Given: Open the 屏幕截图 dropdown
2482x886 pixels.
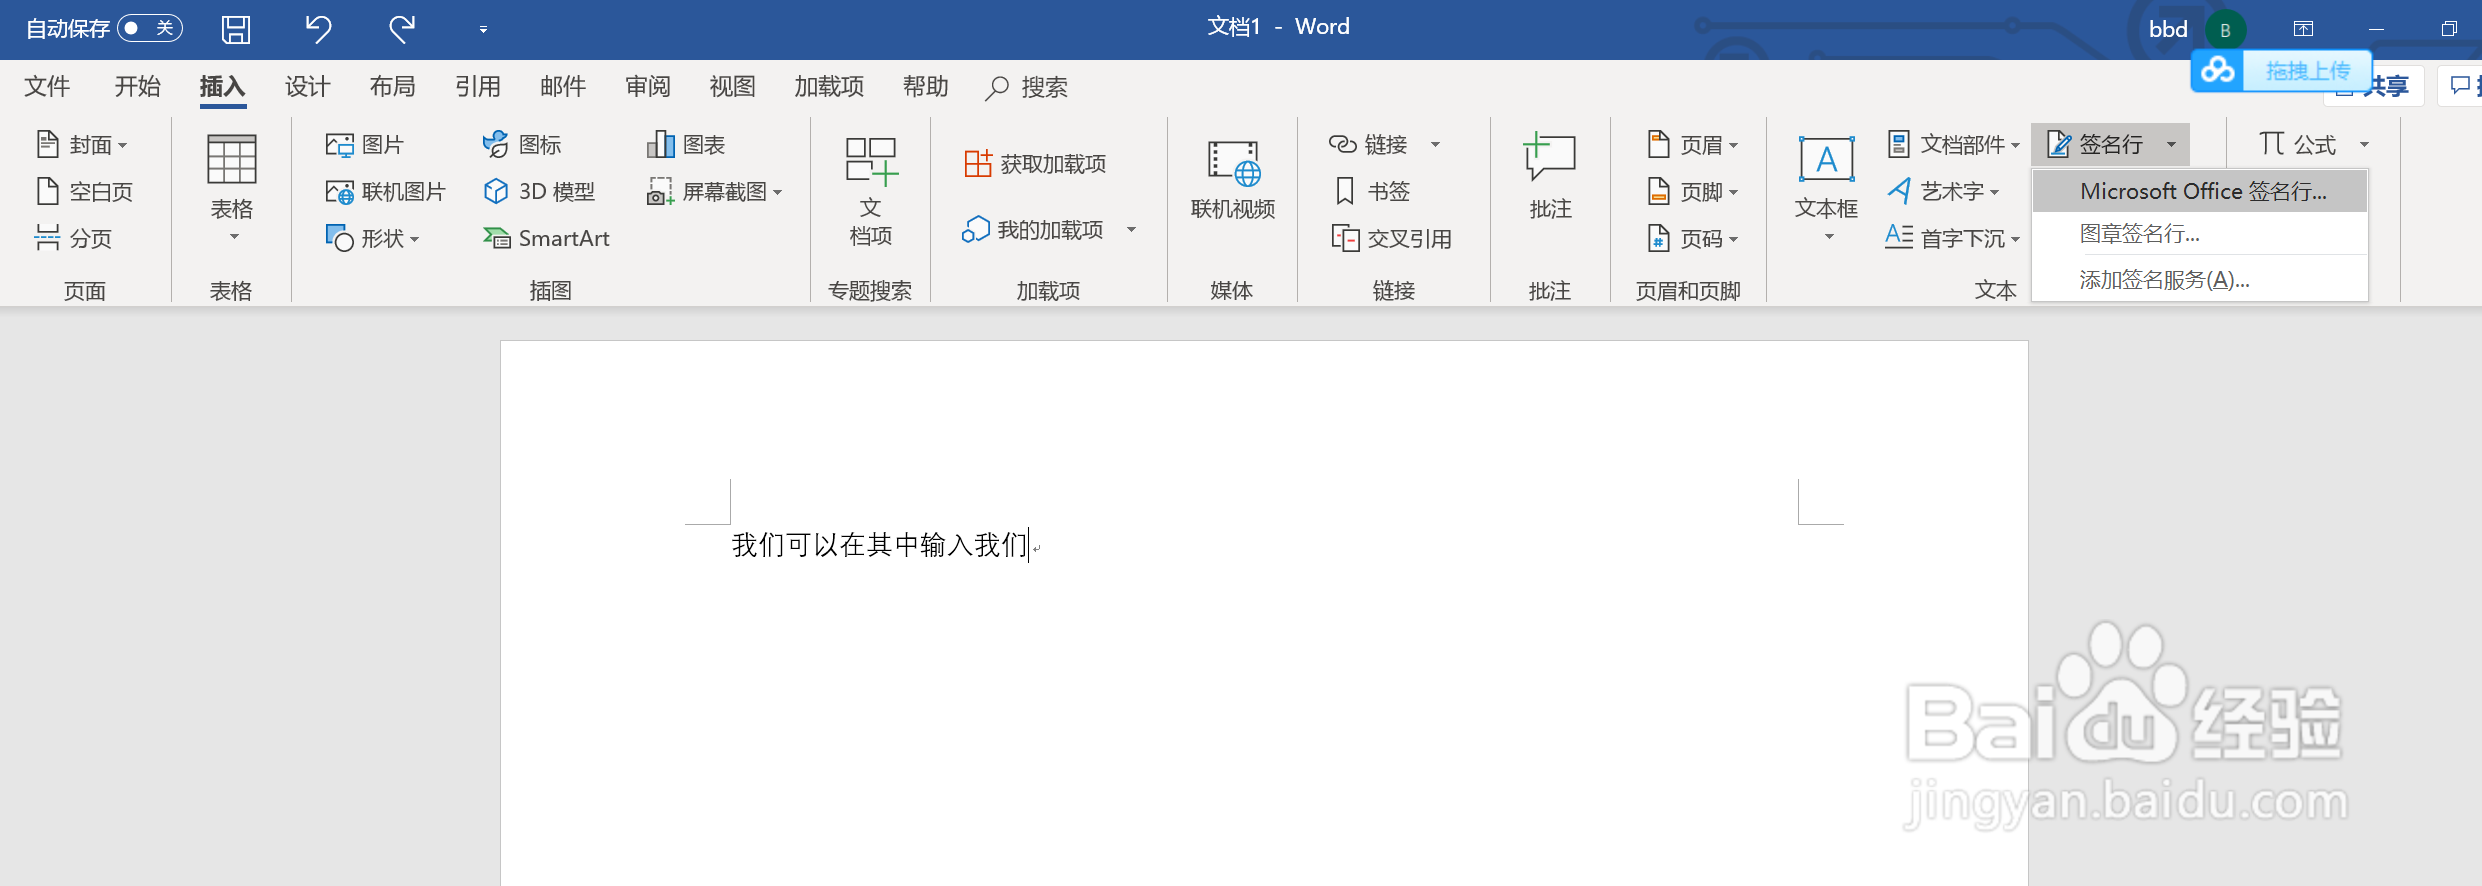Looking at the screenshot, I should (715, 191).
